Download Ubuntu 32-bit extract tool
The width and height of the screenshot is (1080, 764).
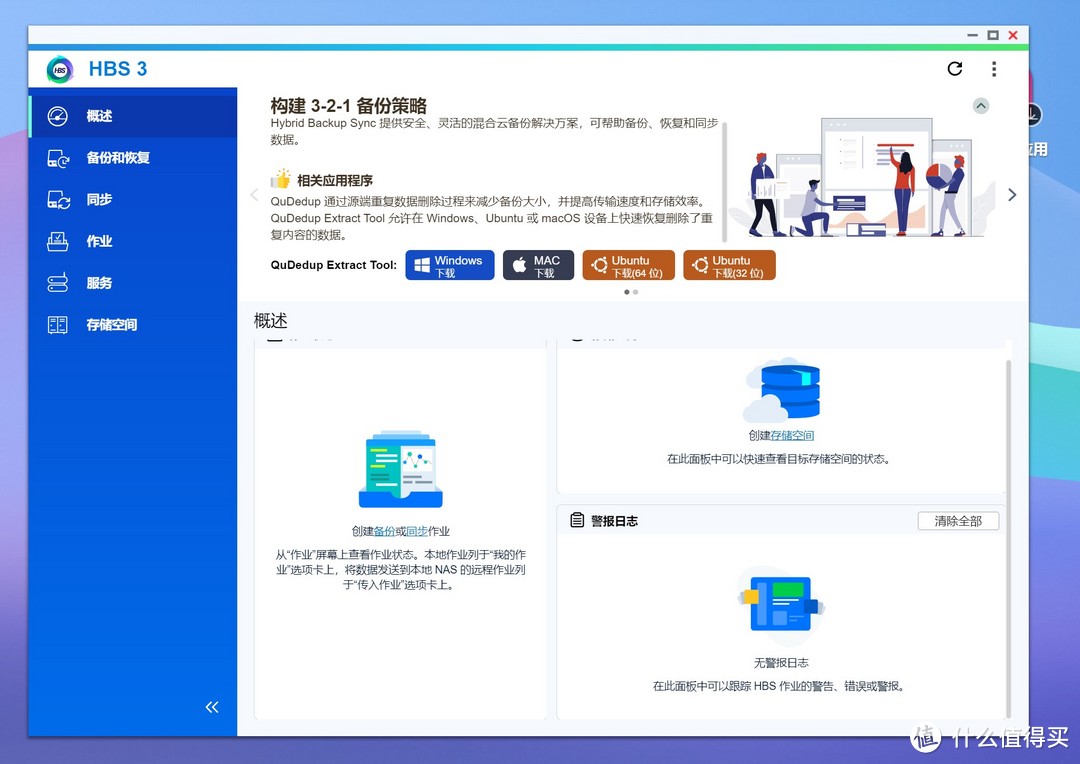pyautogui.click(x=729, y=265)
